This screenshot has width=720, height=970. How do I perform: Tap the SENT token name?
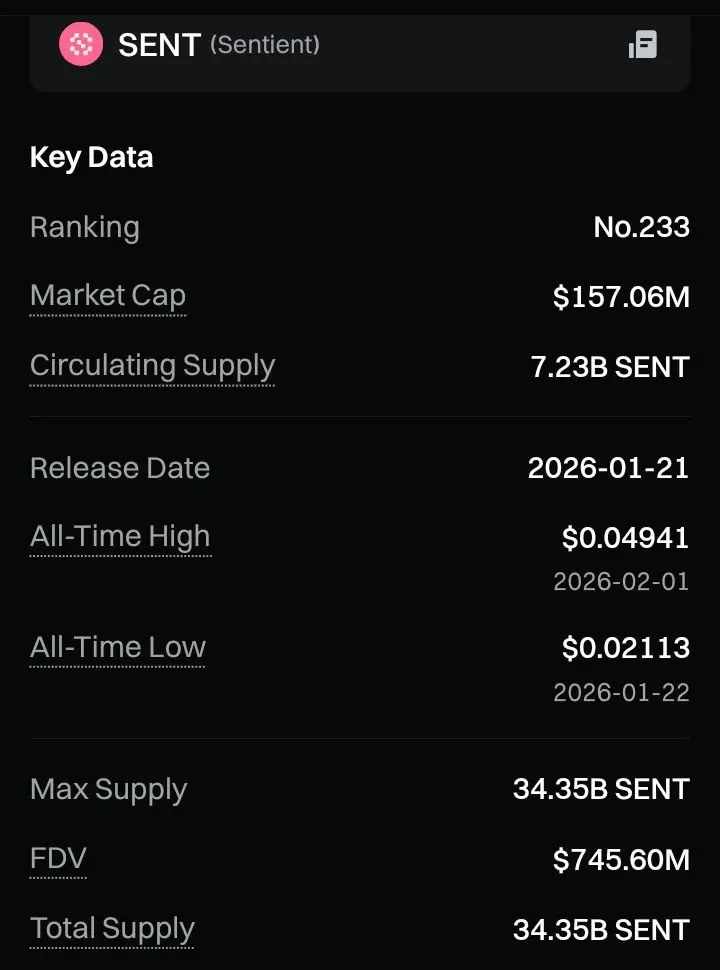(160, 45)
